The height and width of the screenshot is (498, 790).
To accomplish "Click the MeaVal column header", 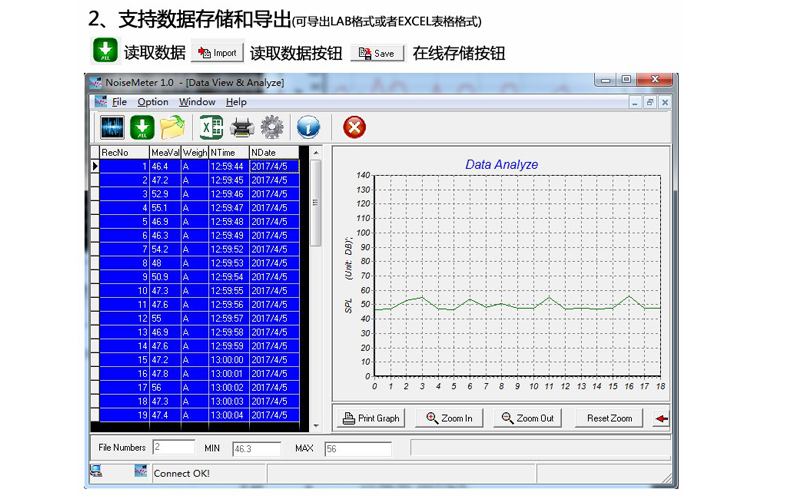I will click(x=165, y=152).
